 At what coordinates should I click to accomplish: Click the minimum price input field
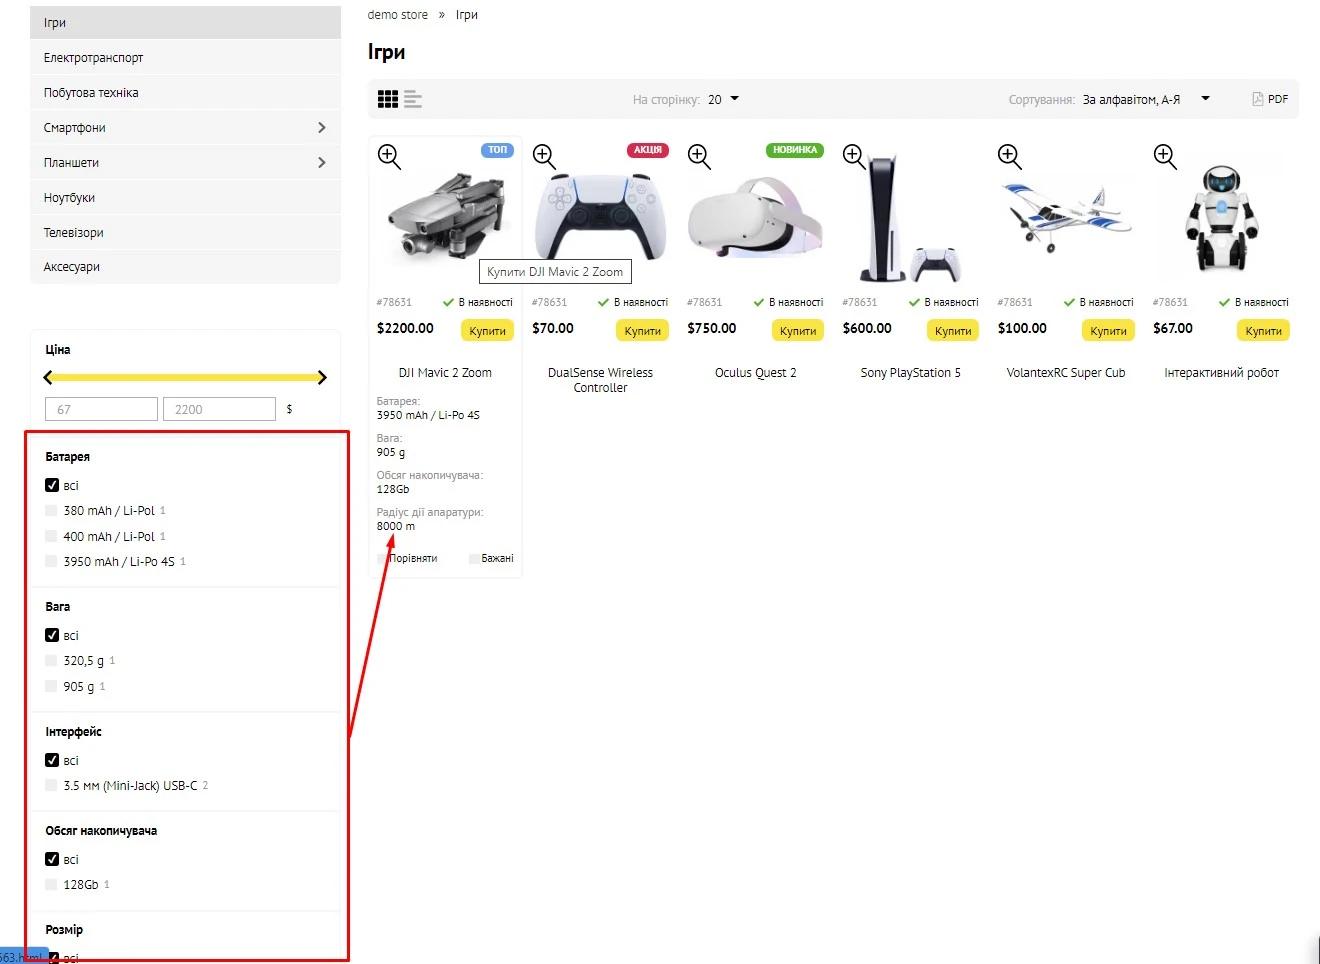tap(101, 409)
